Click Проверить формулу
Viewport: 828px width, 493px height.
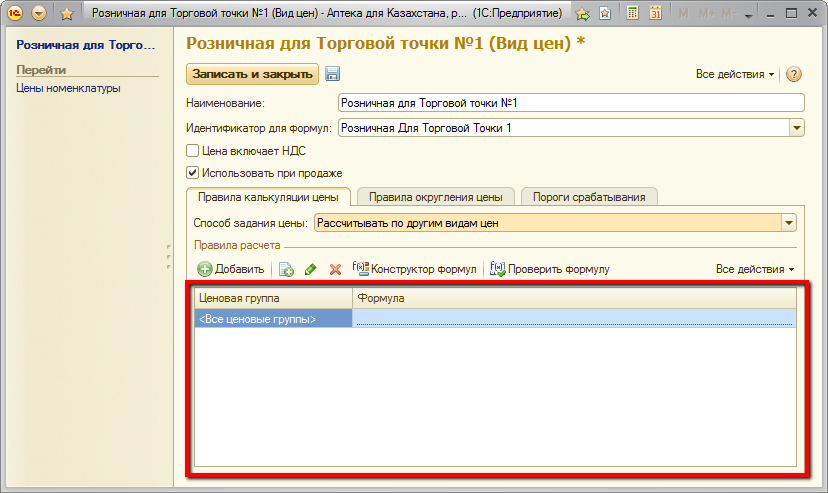coord(550,269)
